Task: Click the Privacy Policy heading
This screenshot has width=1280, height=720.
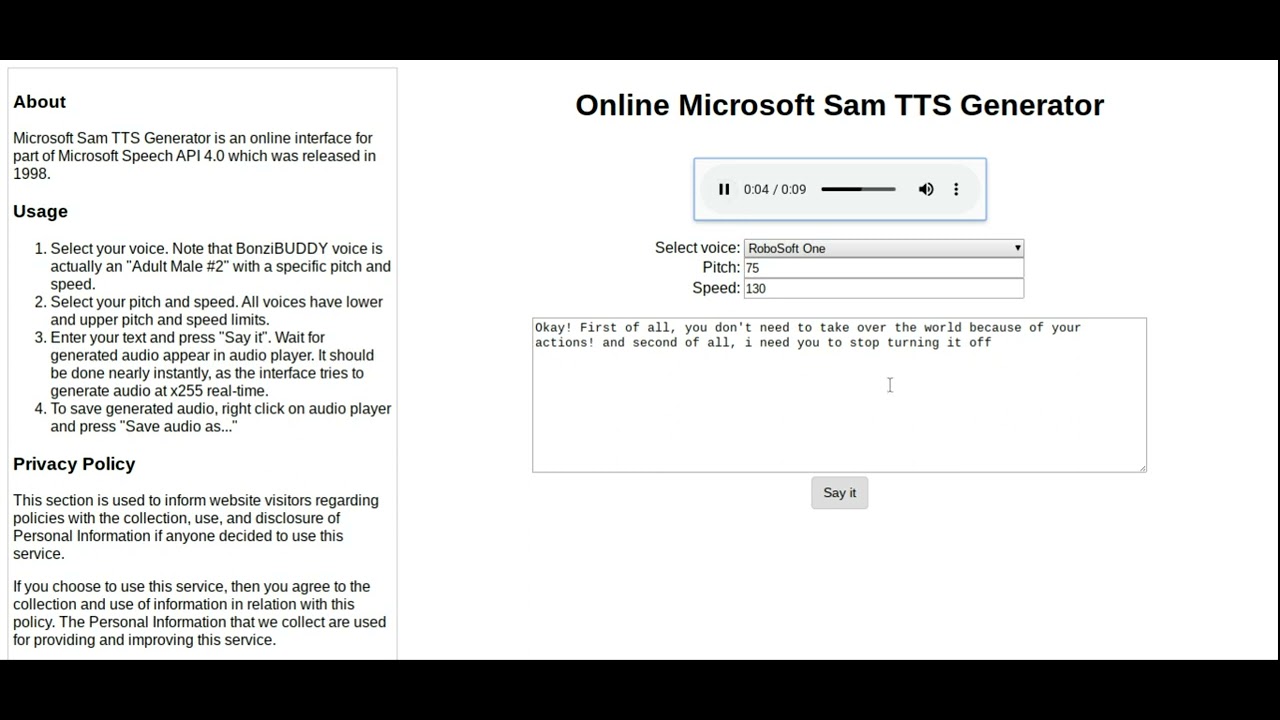Action: point(74,464)
